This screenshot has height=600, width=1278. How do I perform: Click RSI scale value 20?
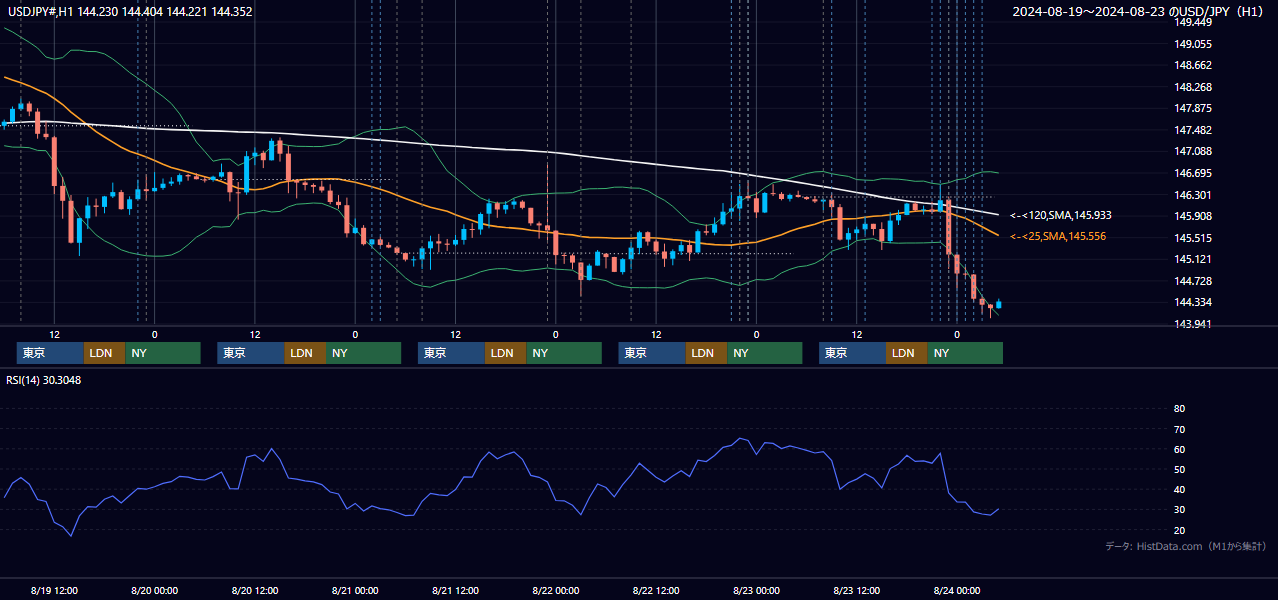[x=1179, y=530]
